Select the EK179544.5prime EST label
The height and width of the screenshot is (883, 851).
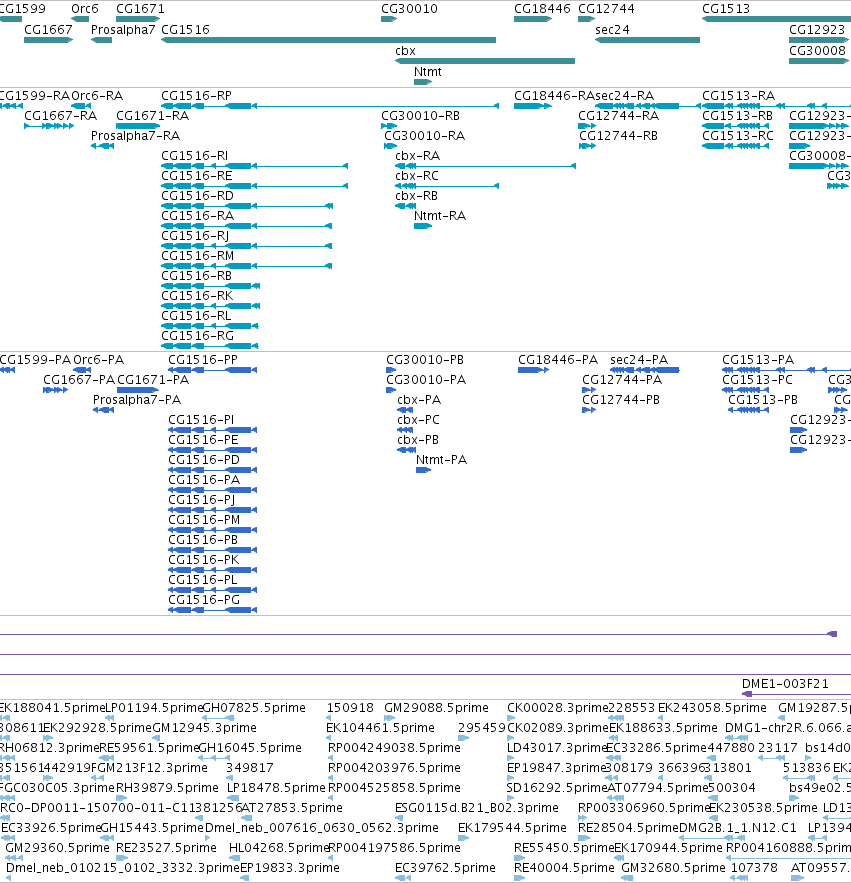coord(513,828)
